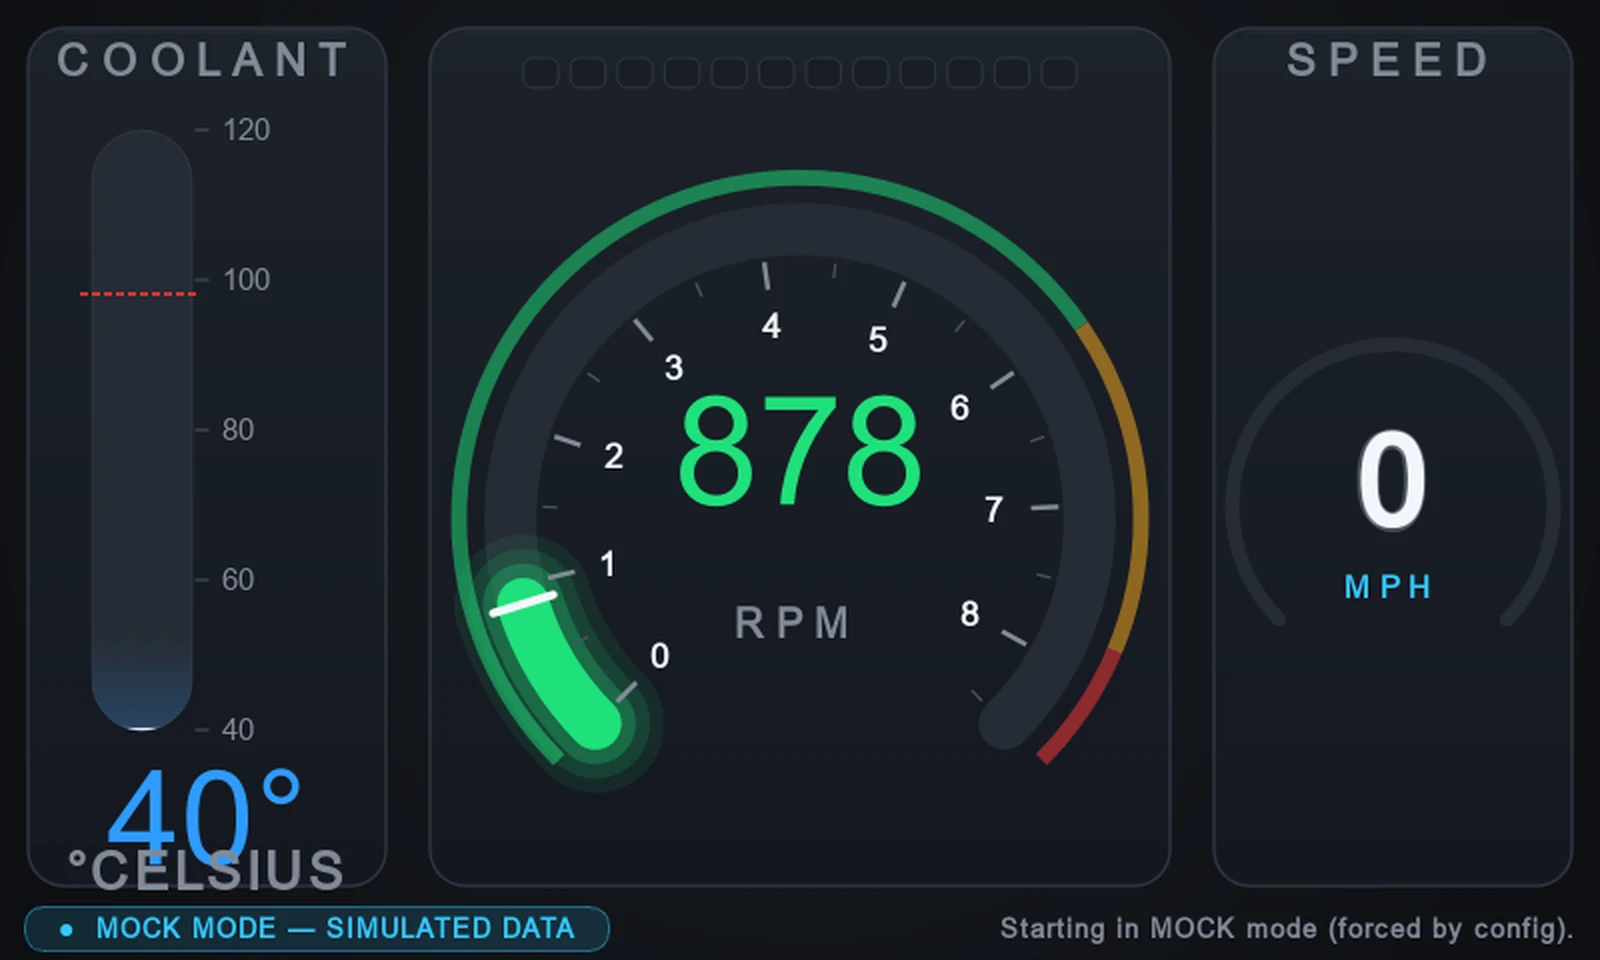Click the tachometer number 3

(674, 368)
